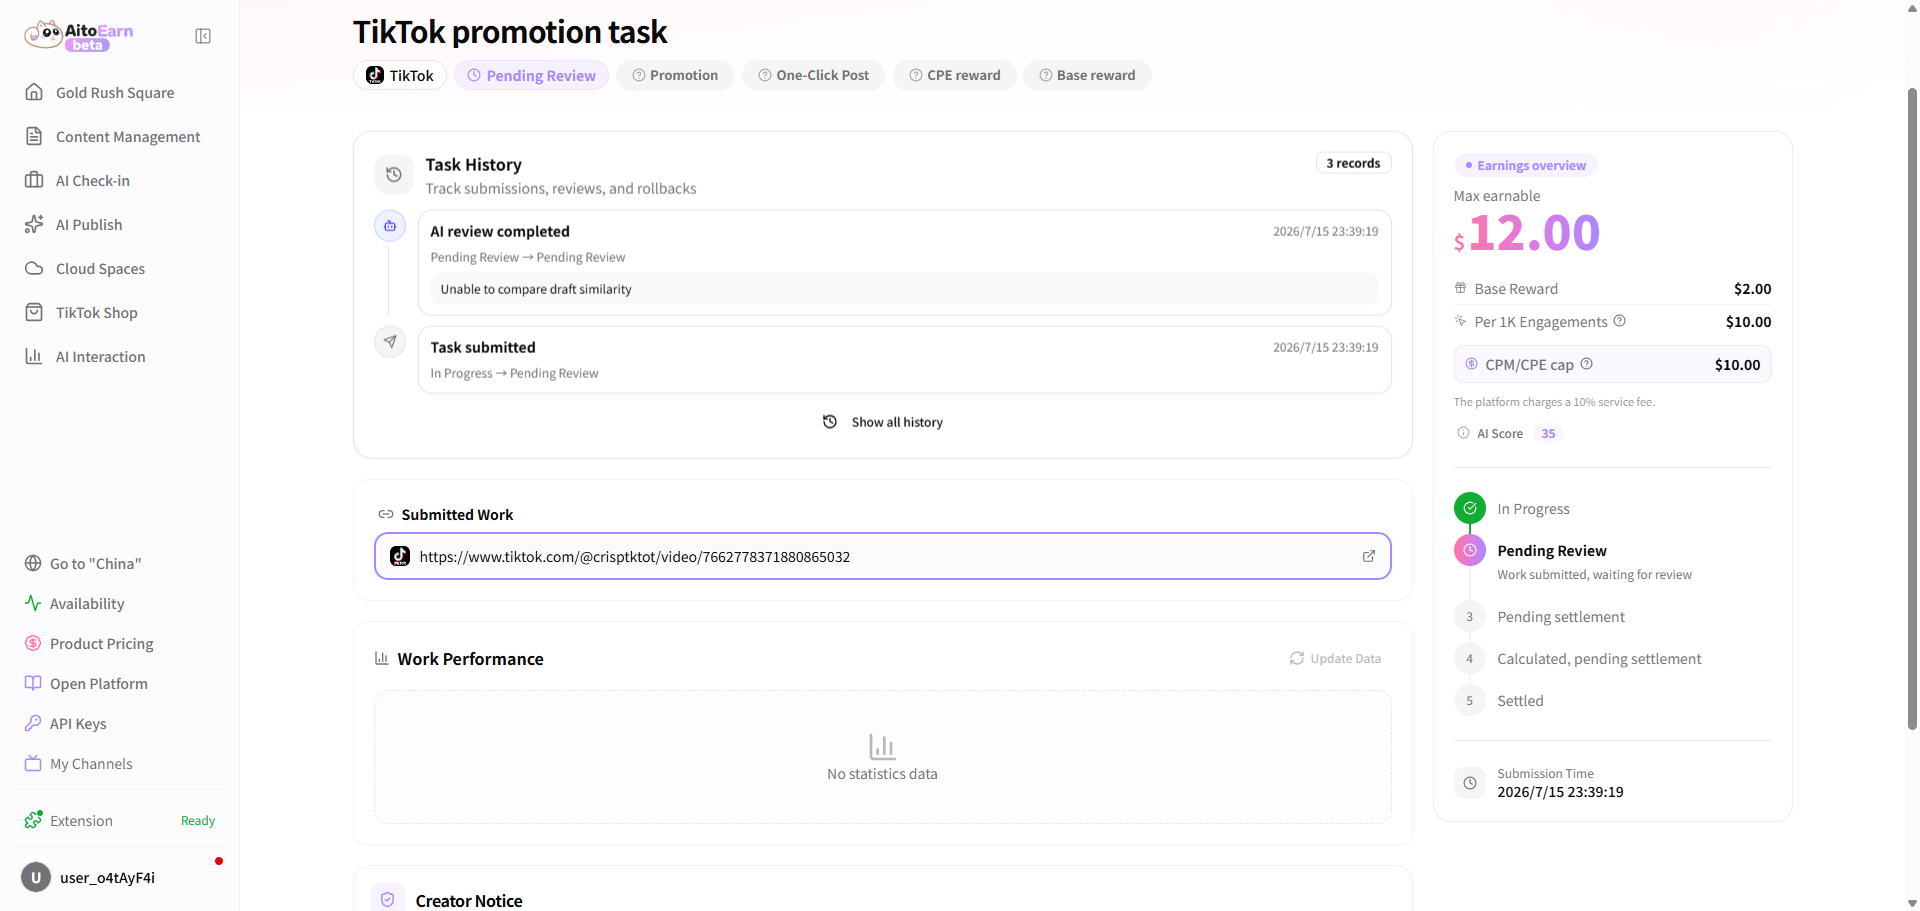Click the AI Score value 35
The image size is (1920, 911).
click(x=1548, y=433)
